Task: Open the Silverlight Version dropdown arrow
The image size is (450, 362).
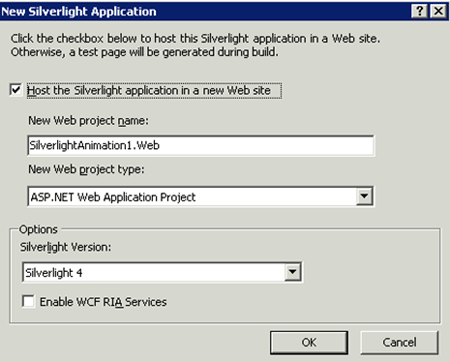Action: (x=292, y=272)
